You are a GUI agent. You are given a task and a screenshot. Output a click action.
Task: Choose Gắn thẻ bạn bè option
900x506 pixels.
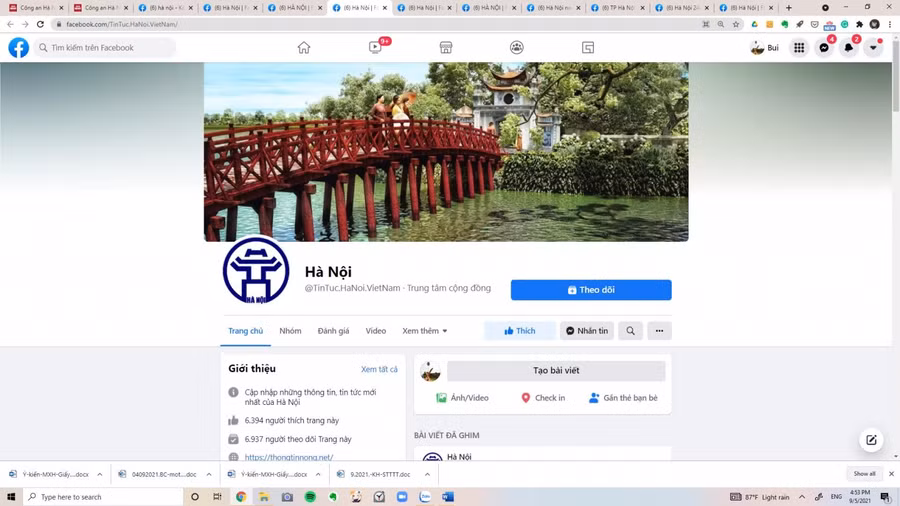623,398
